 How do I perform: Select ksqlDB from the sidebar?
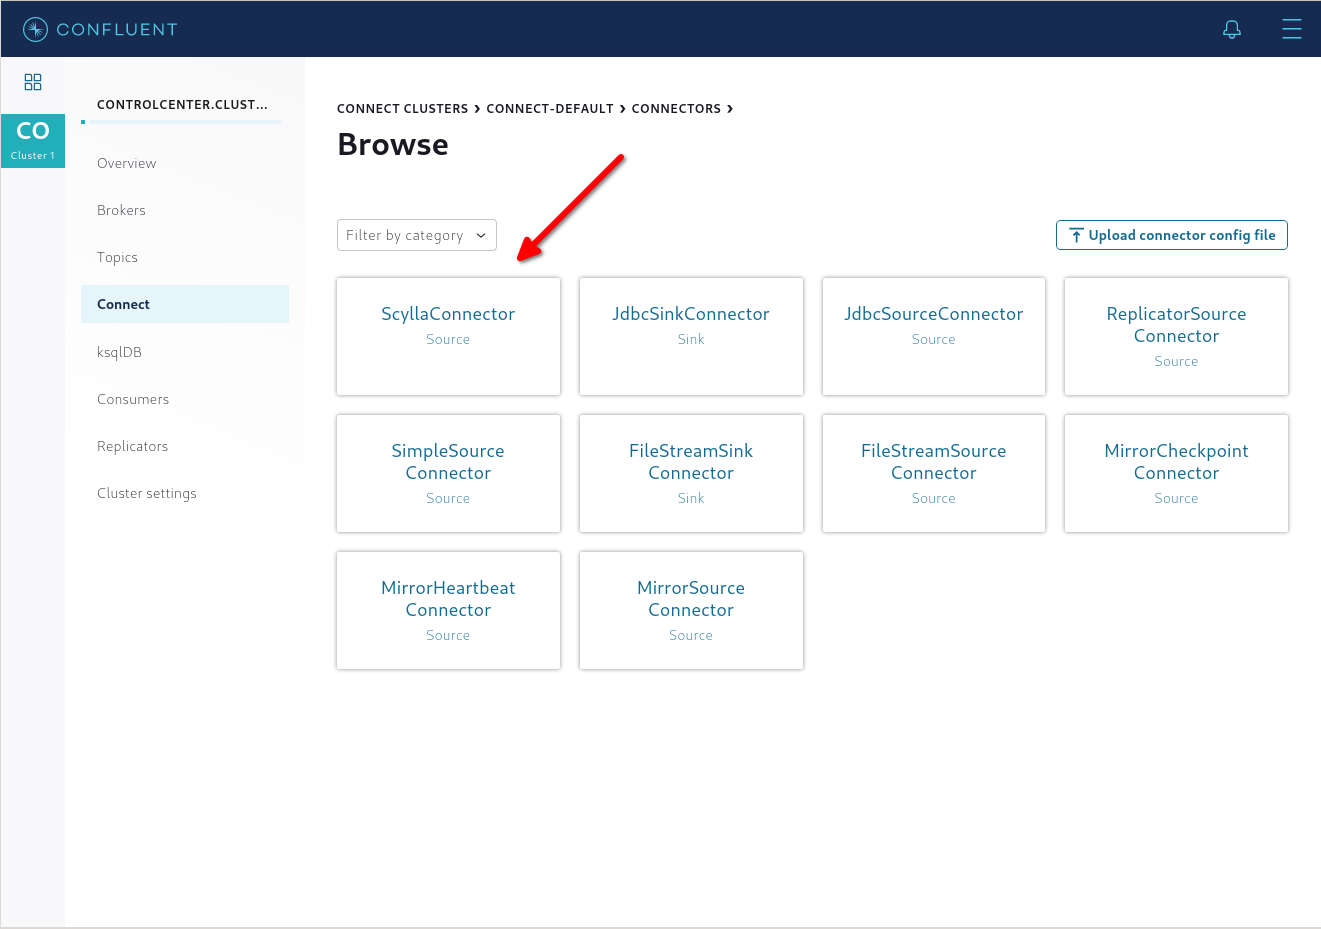pyautogui.click(x=119, y=352)
